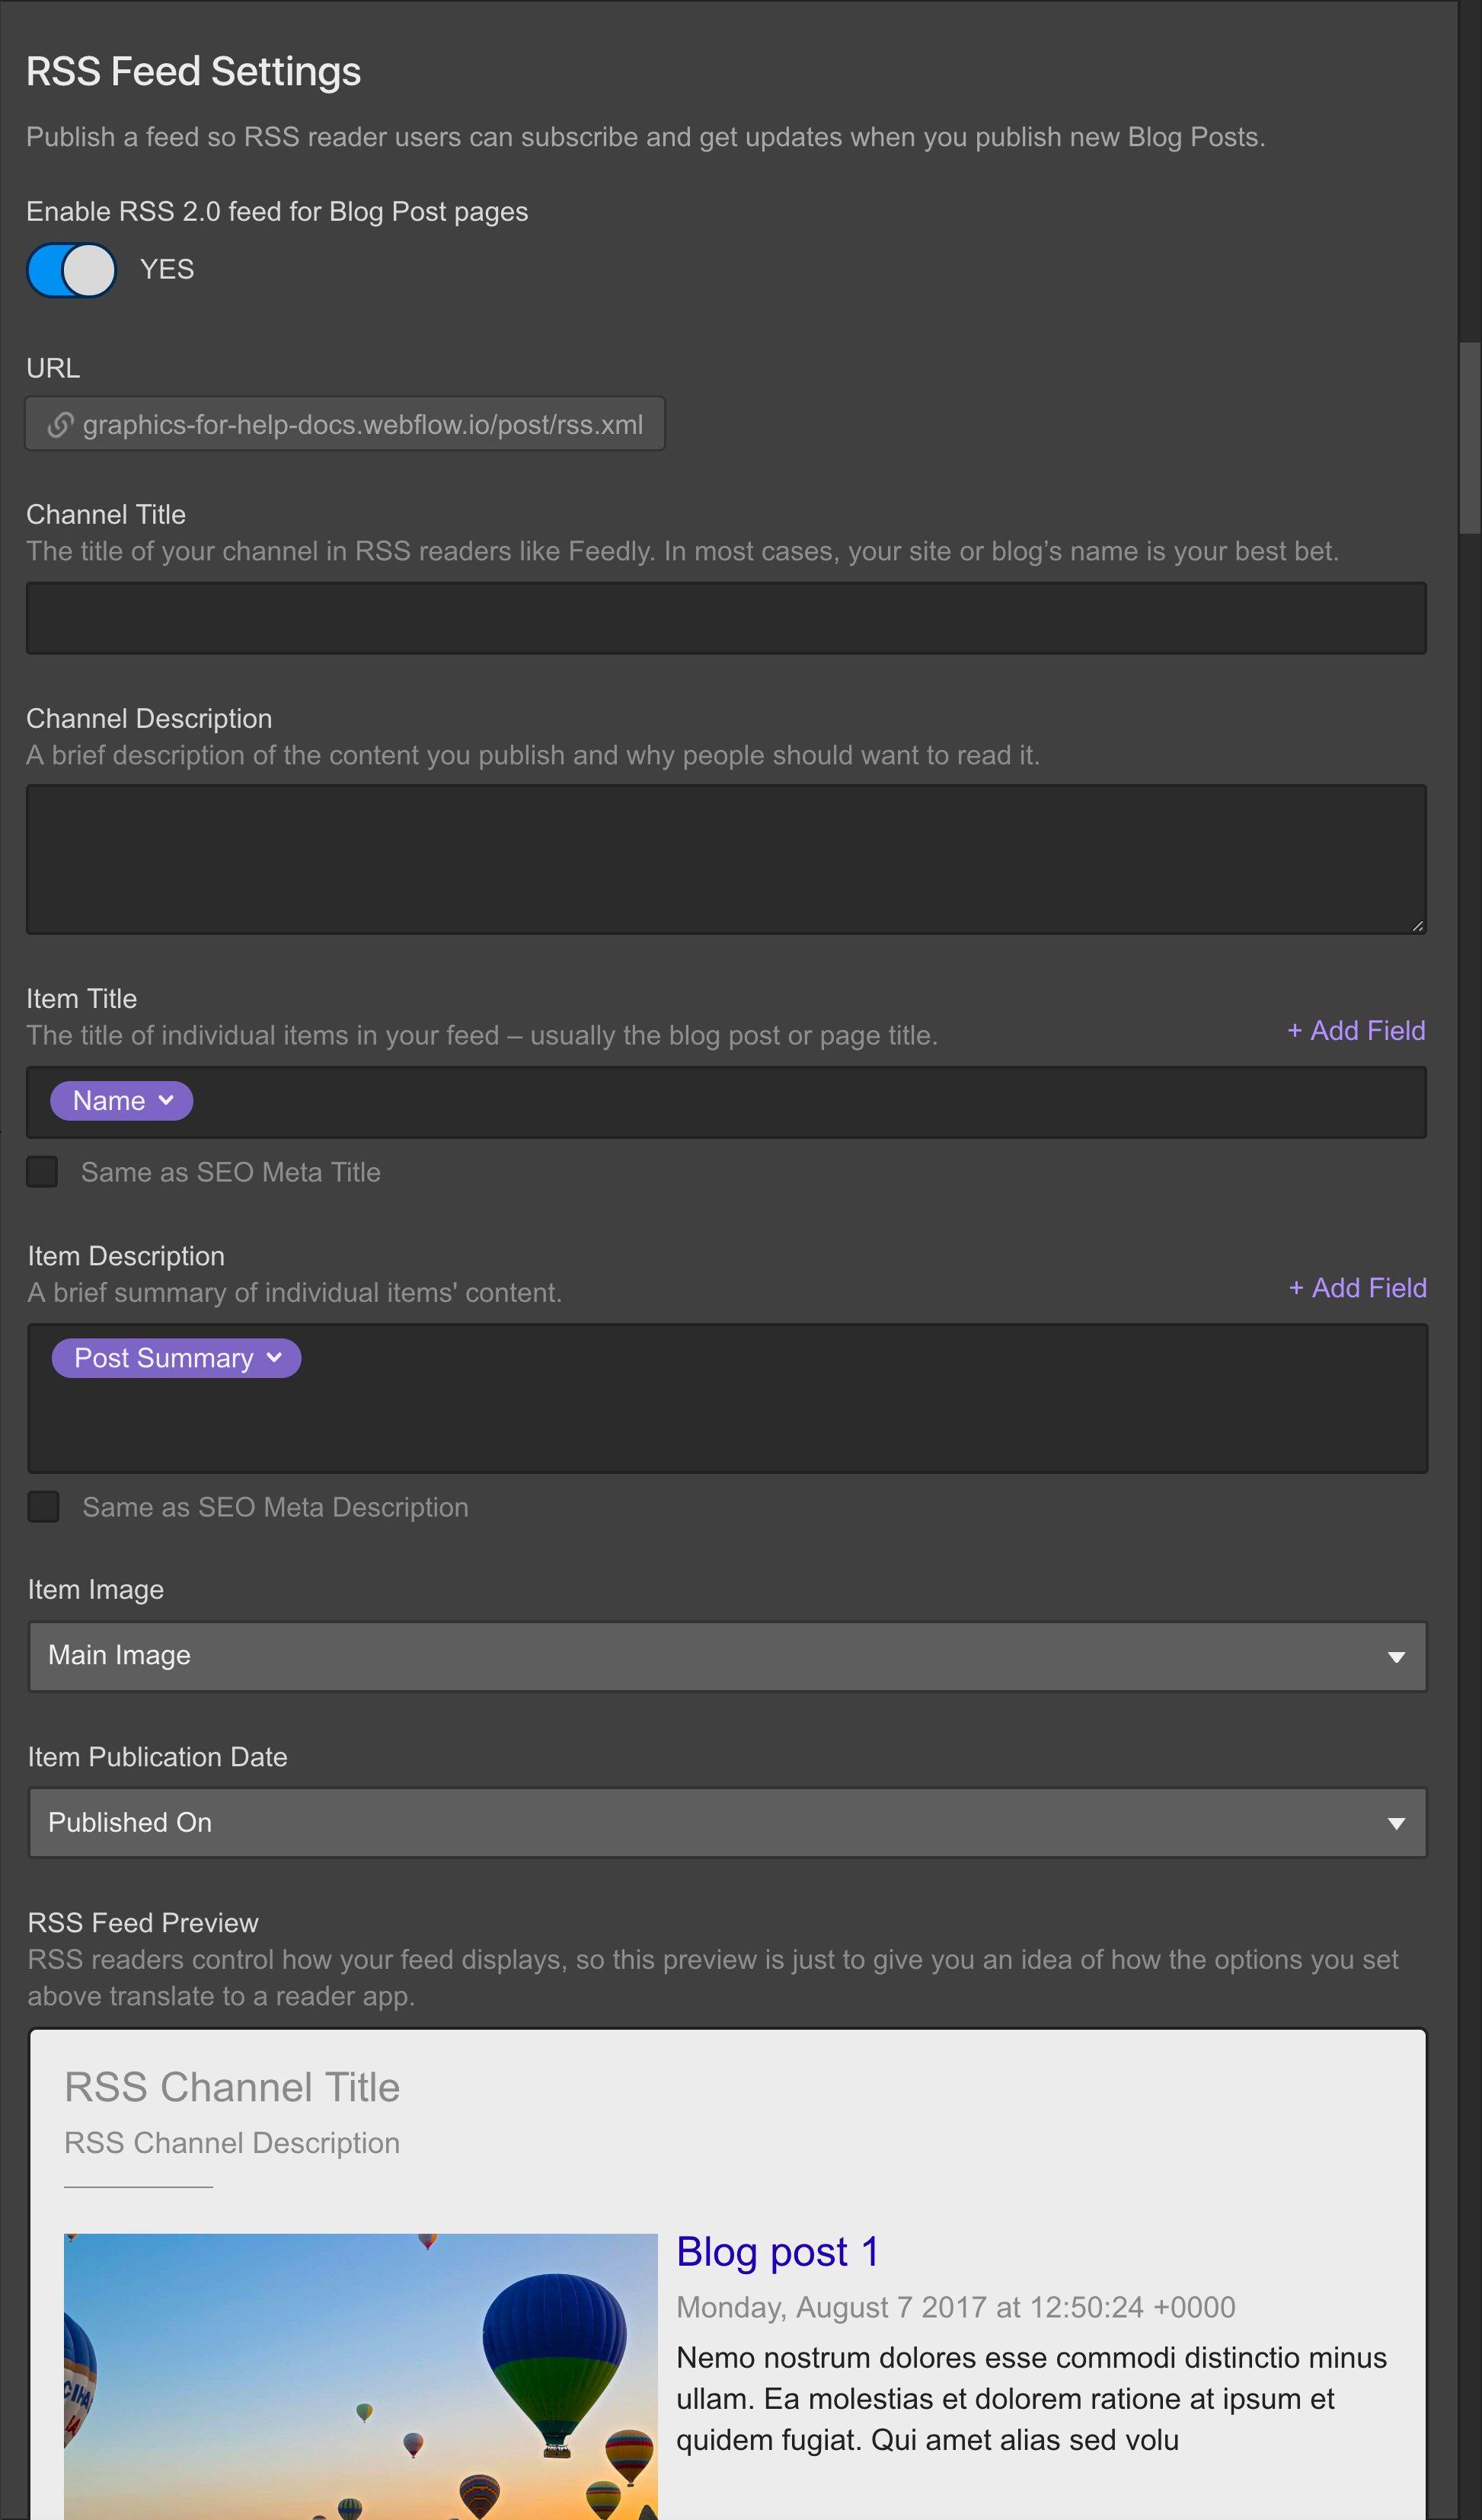Image resolution: width=1482 pixels, height=2520 pixels.
Task: Check Same as SEO Meta Title
Action: (42, 1171)
